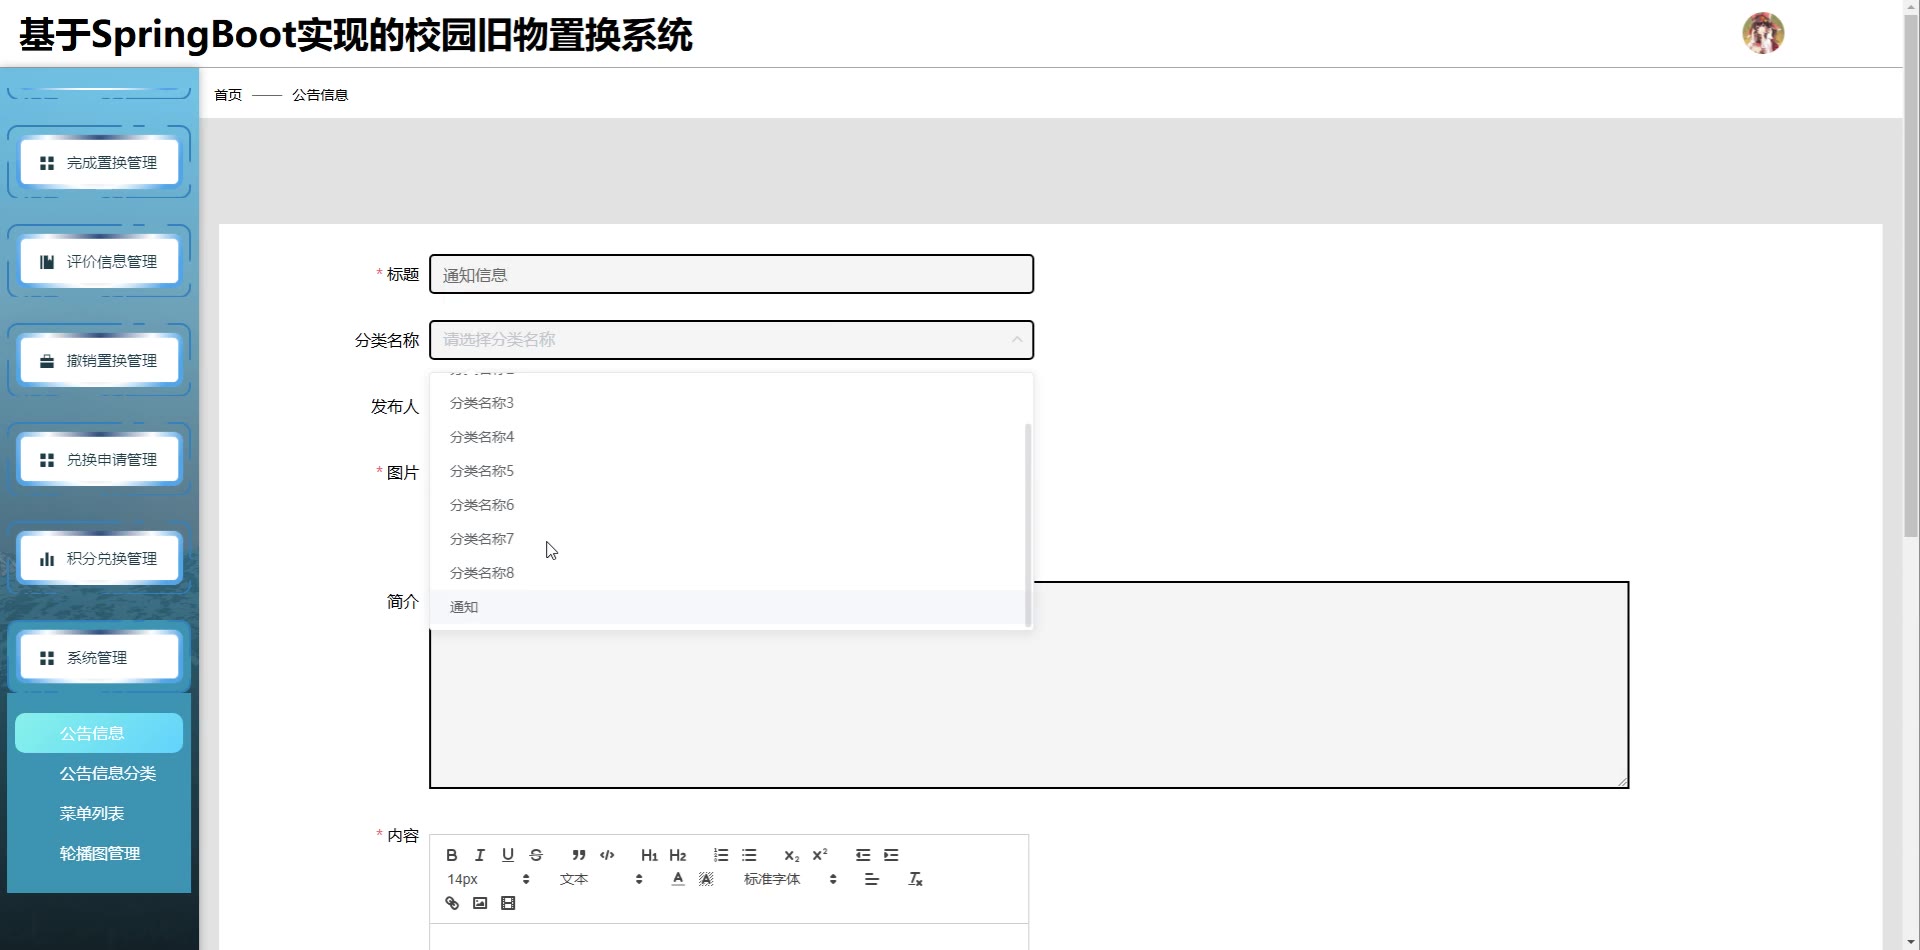Image resolution: width=1920 pixels, height=950 pixels.
Task: Click the user avatar in header
Action: pos(1763,33)
